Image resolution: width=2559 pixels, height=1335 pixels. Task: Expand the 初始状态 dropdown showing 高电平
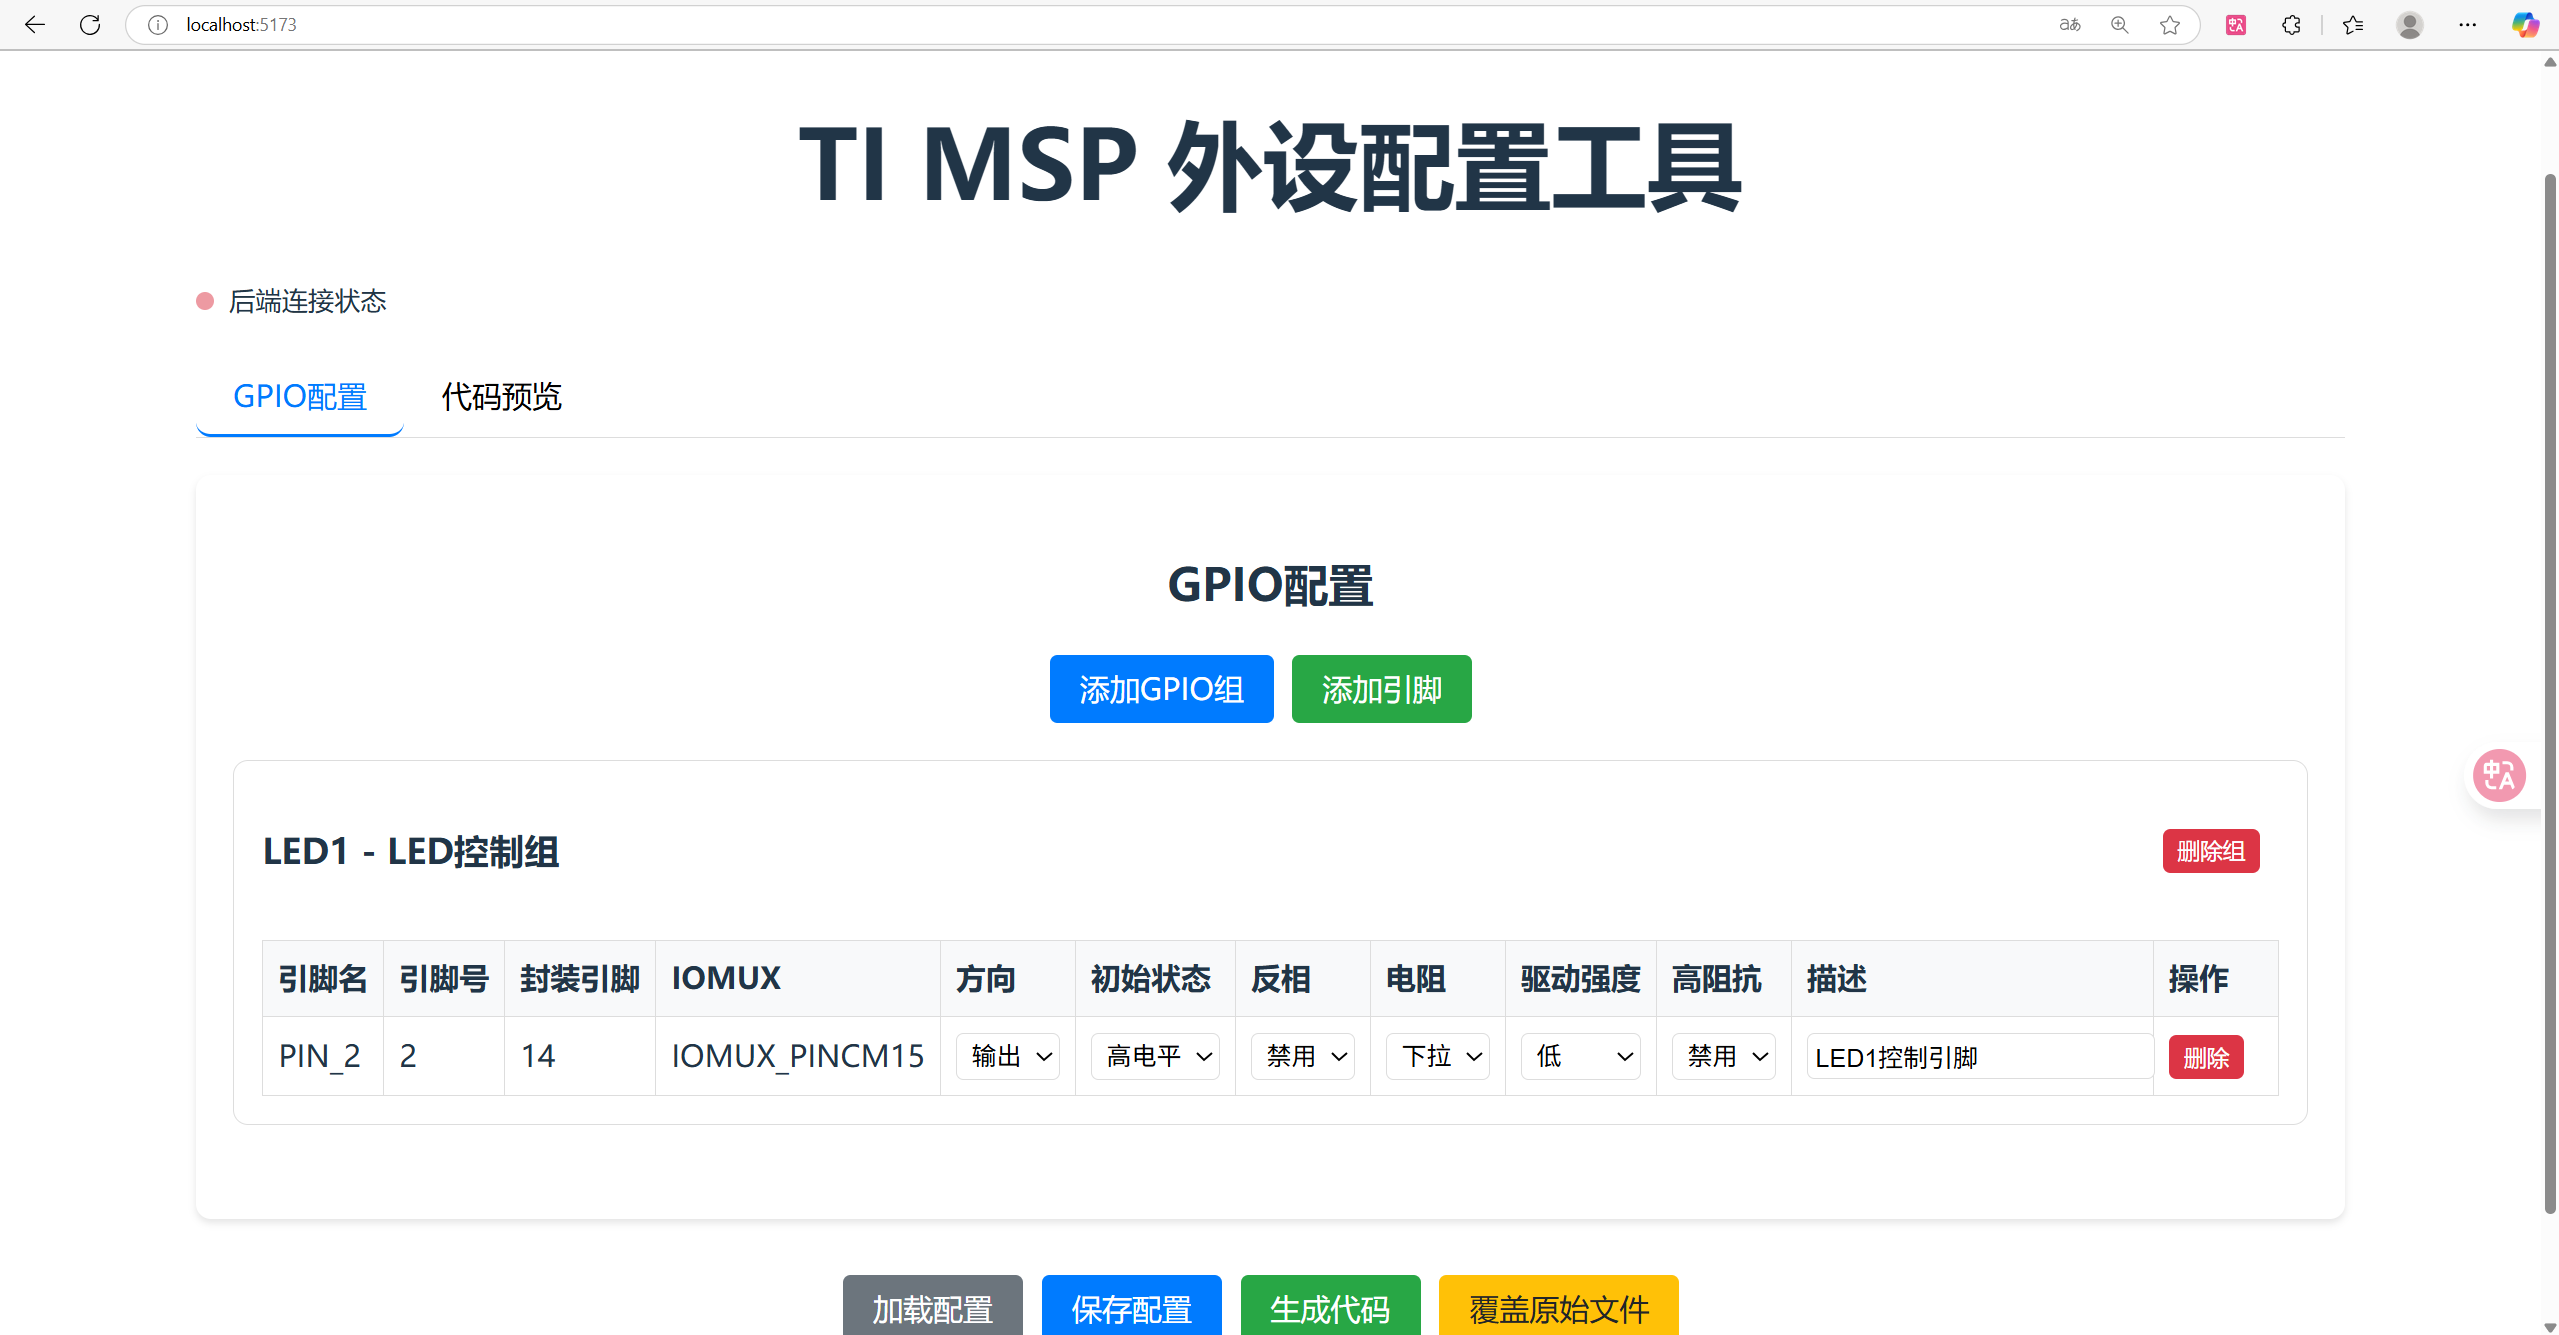pyautogui.click(x=1156, y=1056)
